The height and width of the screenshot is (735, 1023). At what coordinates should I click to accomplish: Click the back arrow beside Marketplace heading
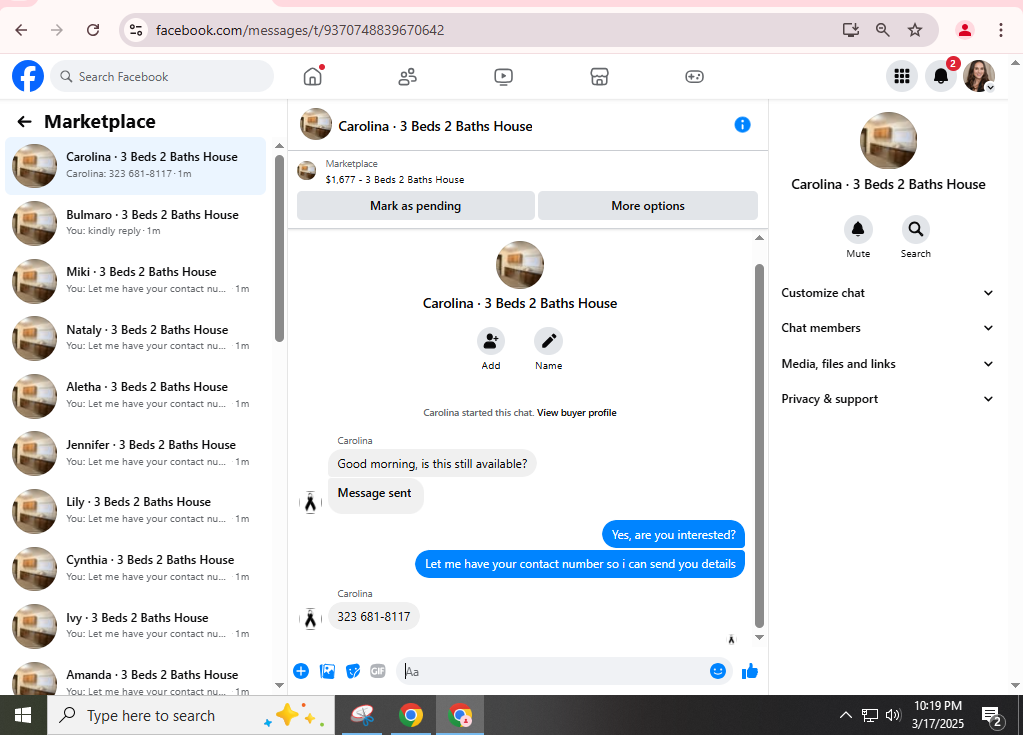[24, 121]
